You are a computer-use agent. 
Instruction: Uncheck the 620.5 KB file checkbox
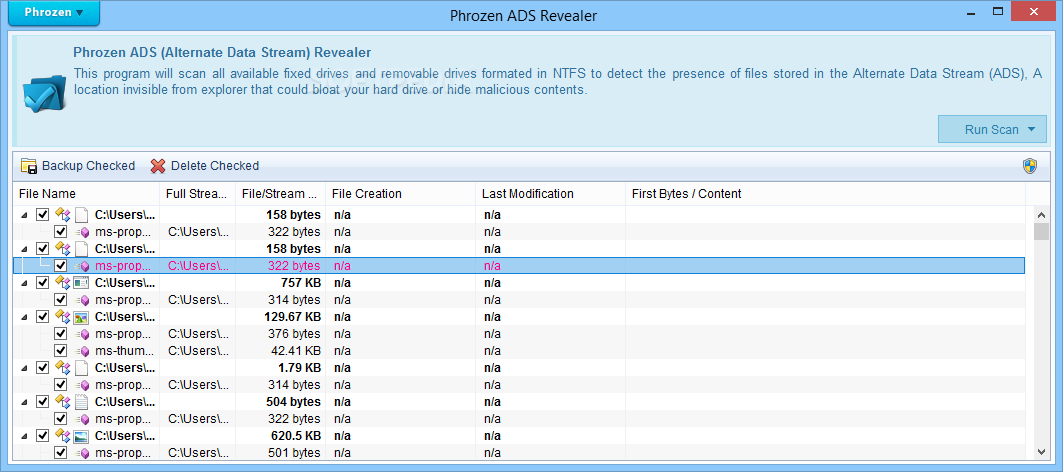(42, 435)
